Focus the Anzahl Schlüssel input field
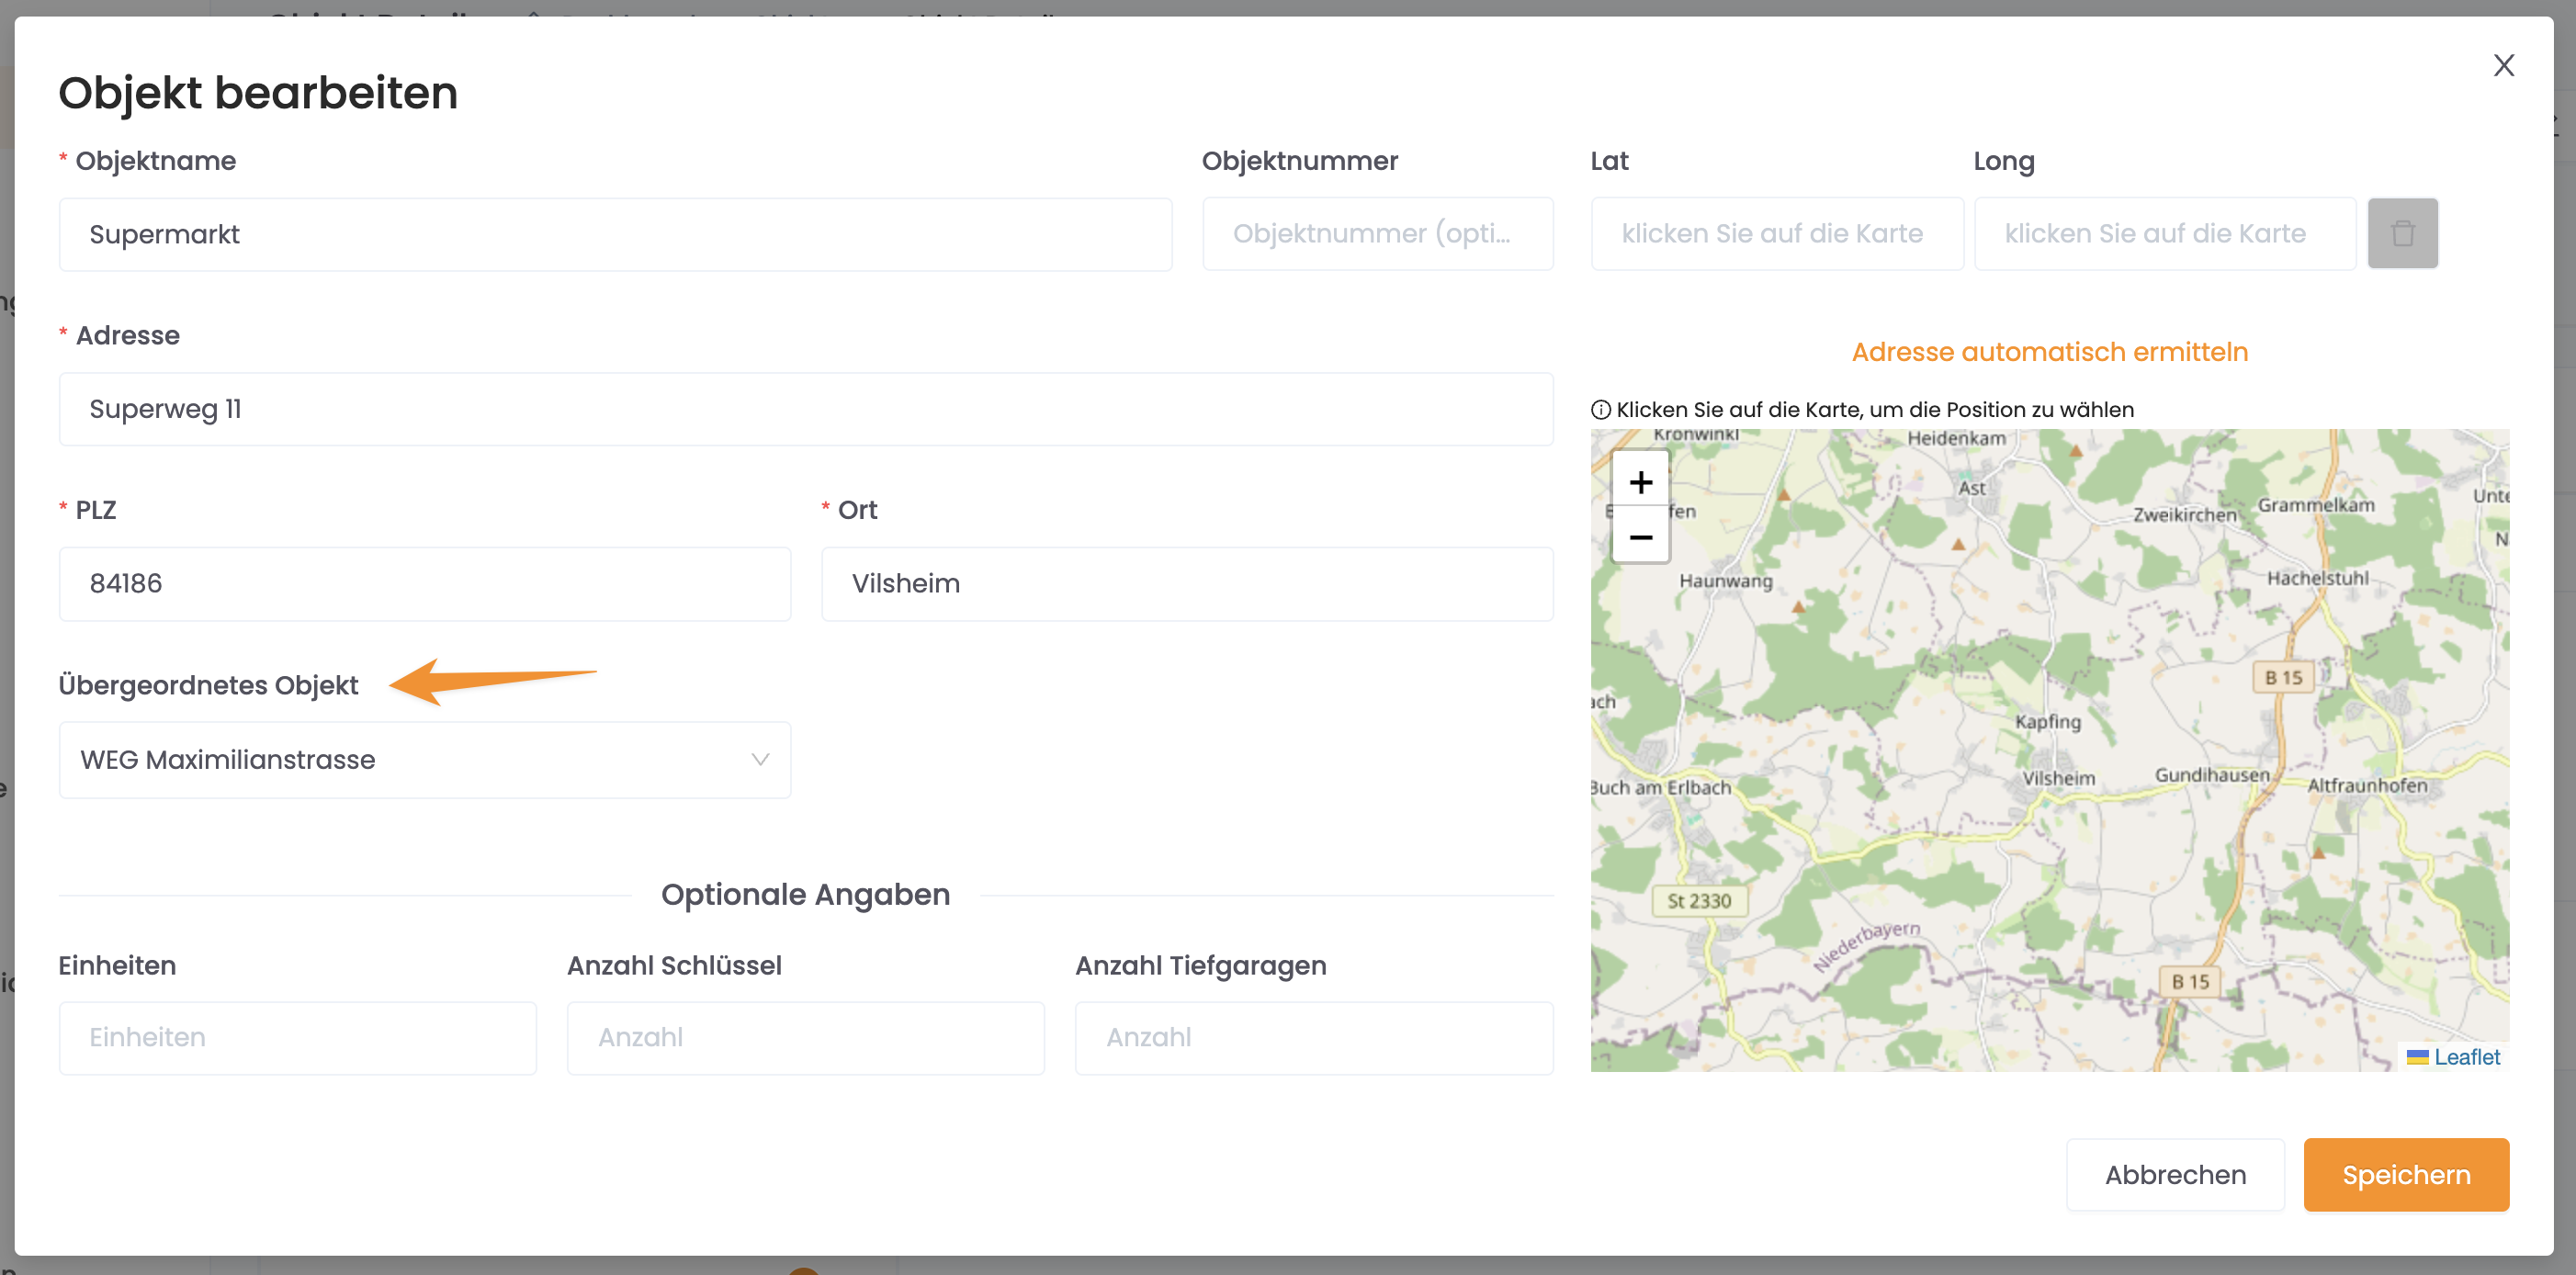This screenshot has width=2576, height=1275. pyautogui.click(x=806, y=1038)
